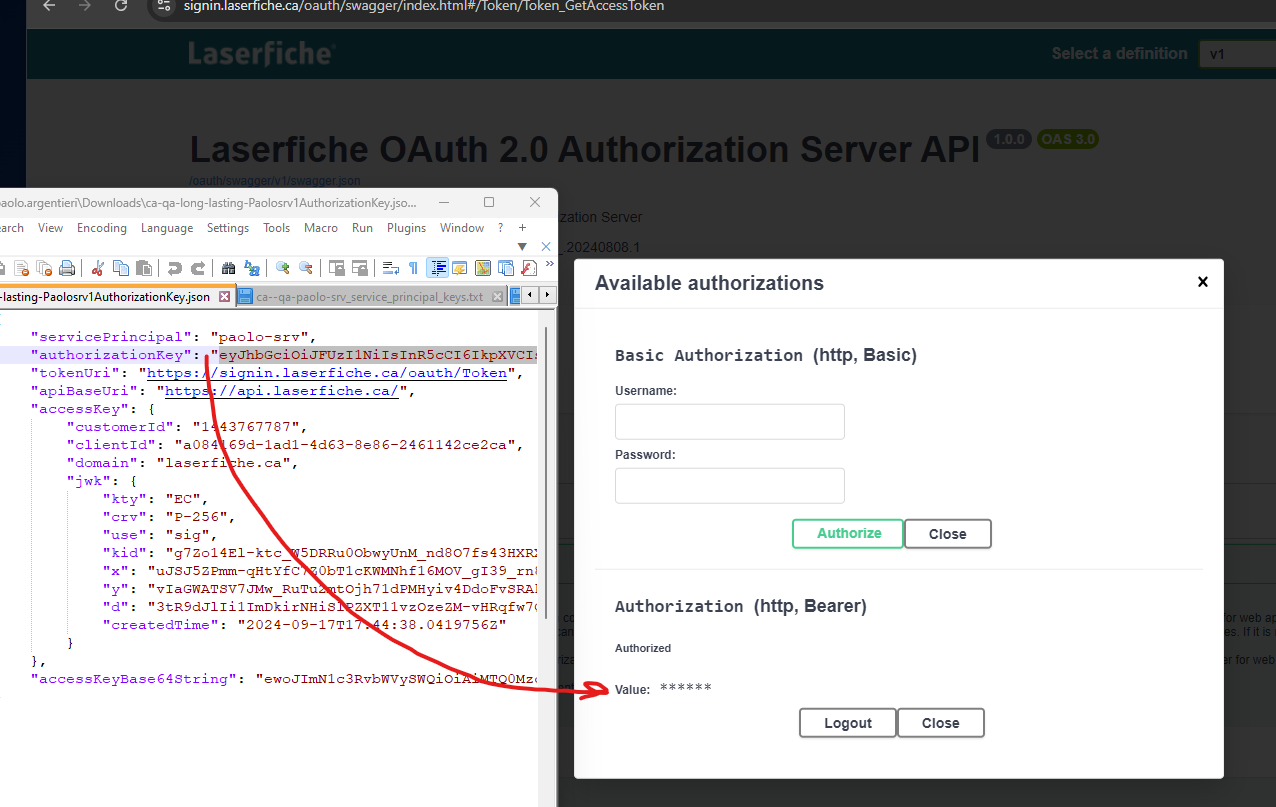1276x807 pixels.
Task: Click the Logout button
Action: [848, 723]
